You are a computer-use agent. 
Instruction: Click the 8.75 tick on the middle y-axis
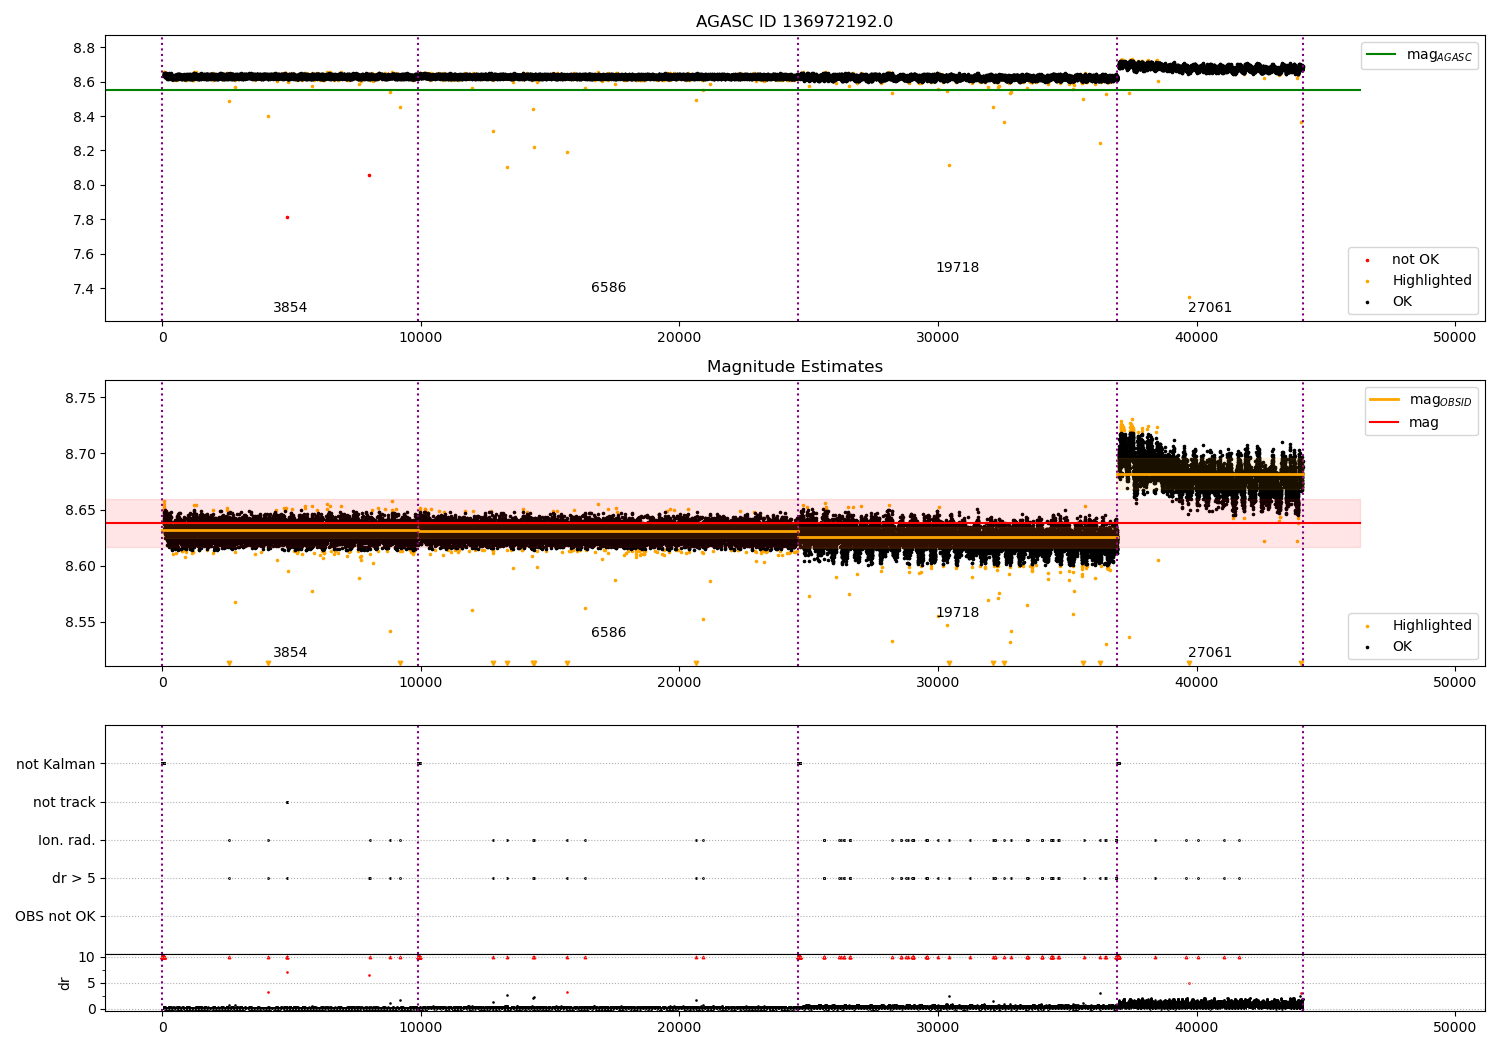[81, 398]
